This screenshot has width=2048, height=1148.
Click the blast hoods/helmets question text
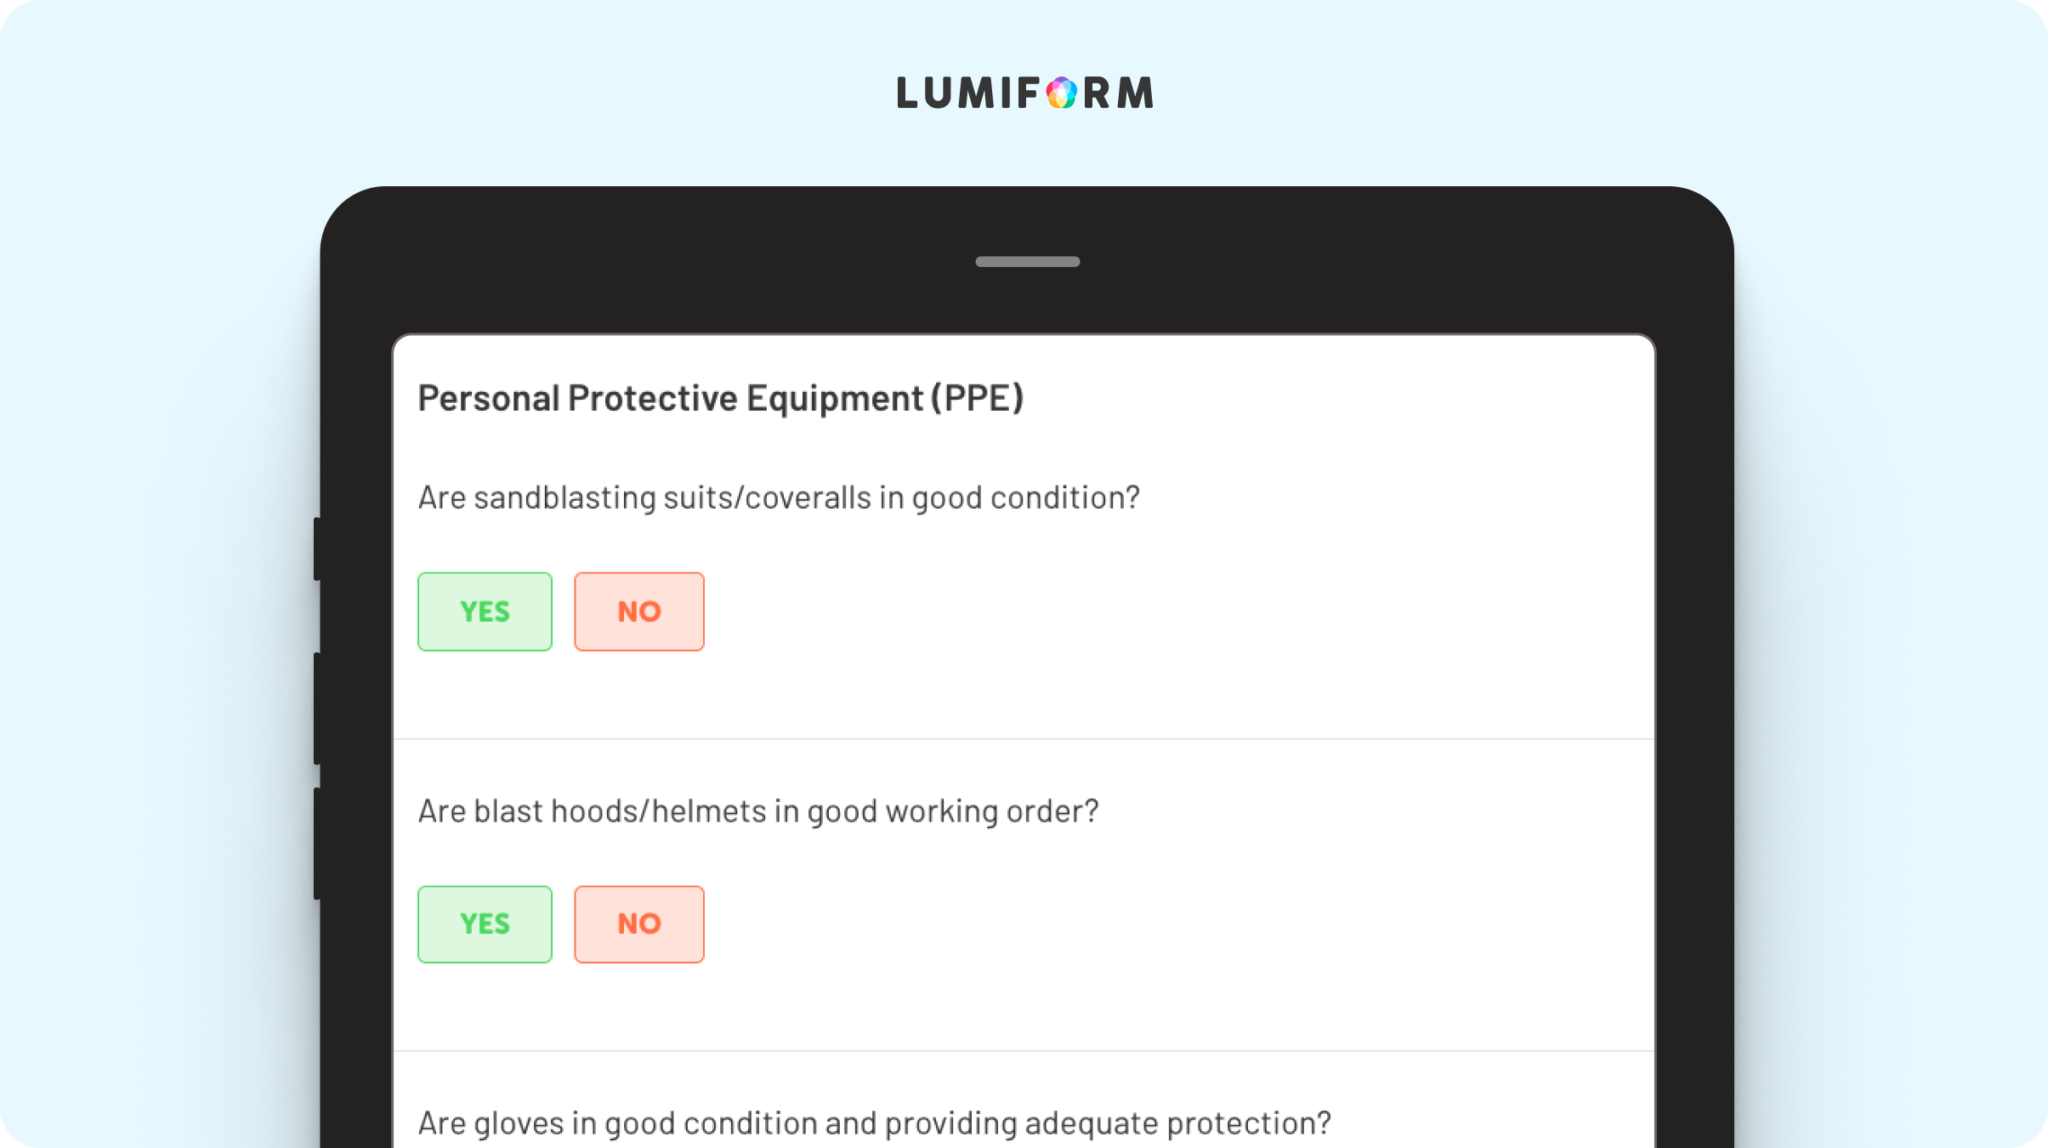tap(758, 811)
